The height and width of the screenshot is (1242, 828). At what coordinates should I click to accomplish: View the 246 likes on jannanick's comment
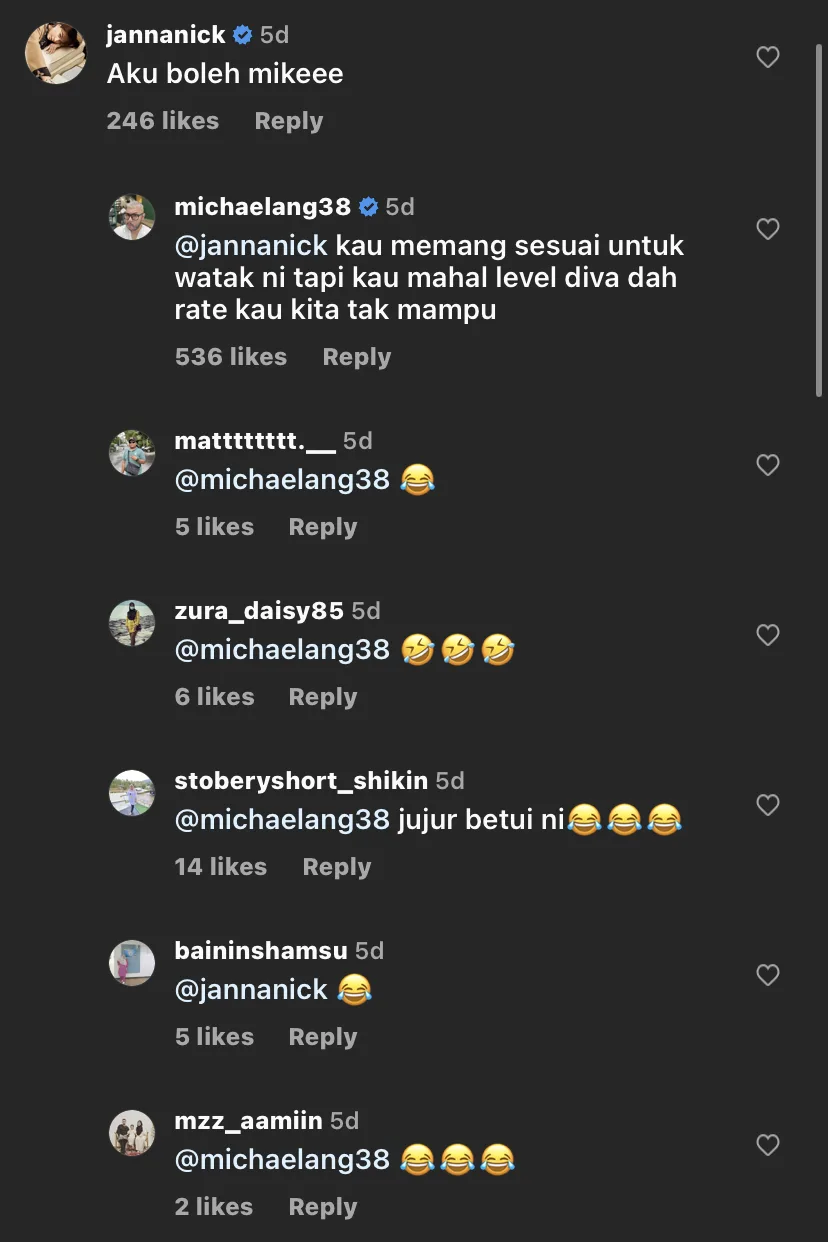(x=162, y=121)
